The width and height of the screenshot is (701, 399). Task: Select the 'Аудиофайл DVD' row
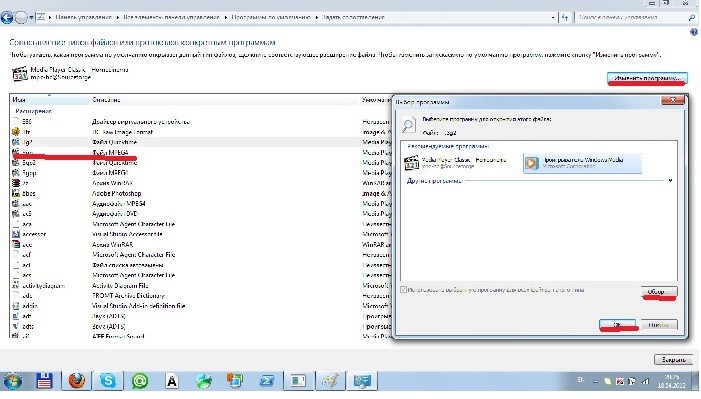tap(200, 214)
